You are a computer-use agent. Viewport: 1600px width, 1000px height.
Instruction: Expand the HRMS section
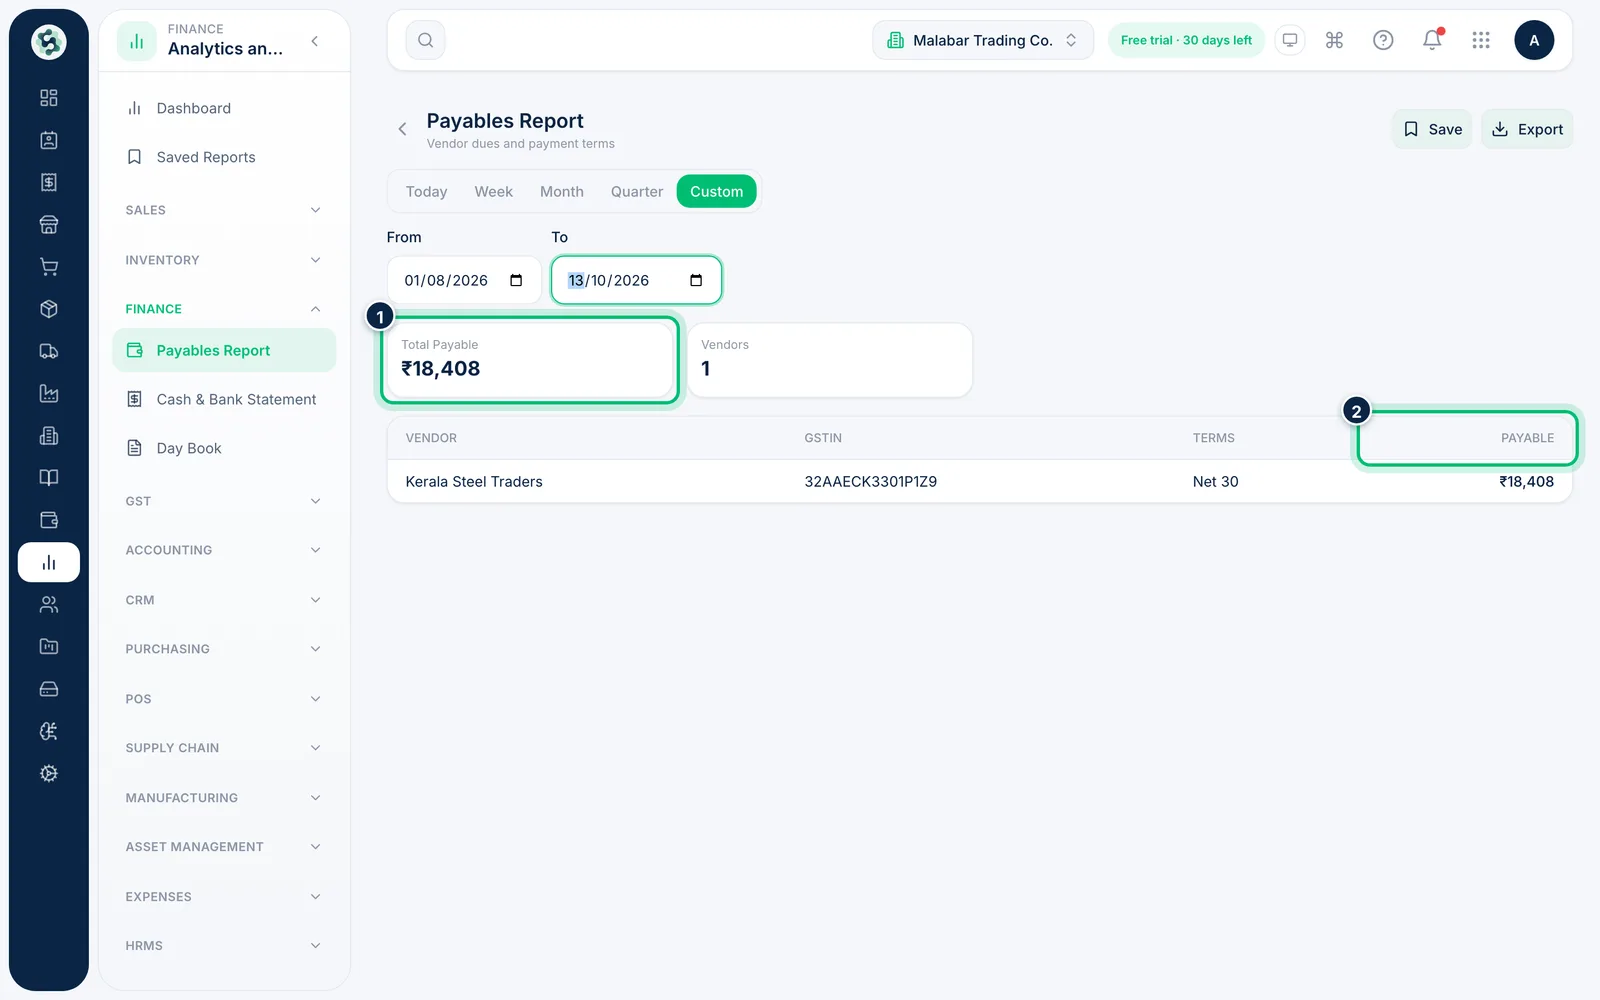[224, 946]
